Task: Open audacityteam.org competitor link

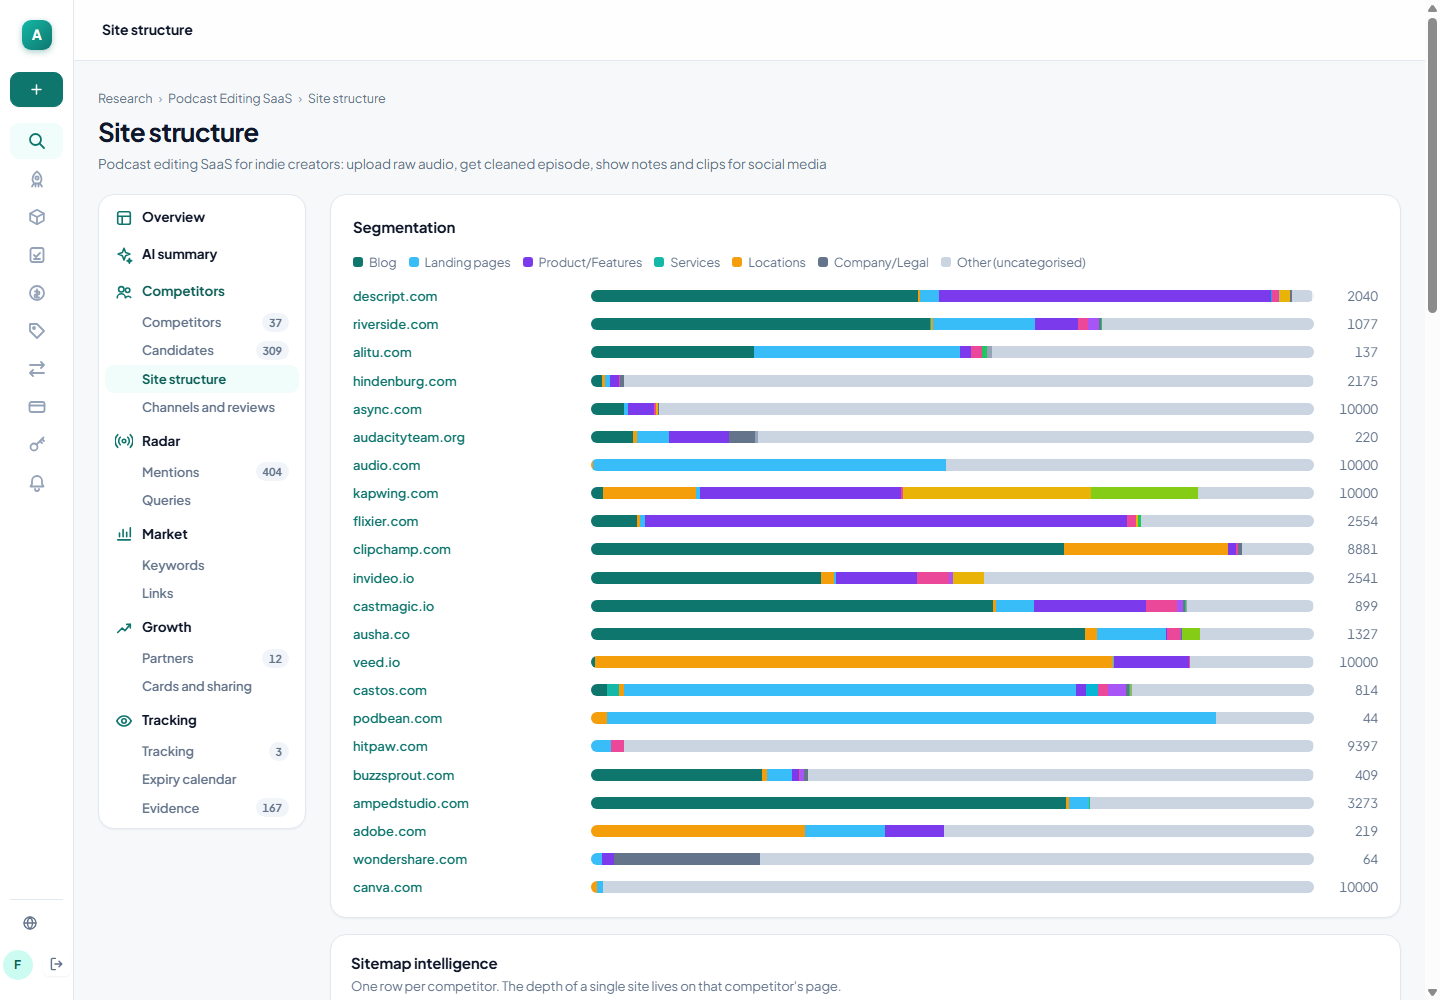Action: [409, 437]
